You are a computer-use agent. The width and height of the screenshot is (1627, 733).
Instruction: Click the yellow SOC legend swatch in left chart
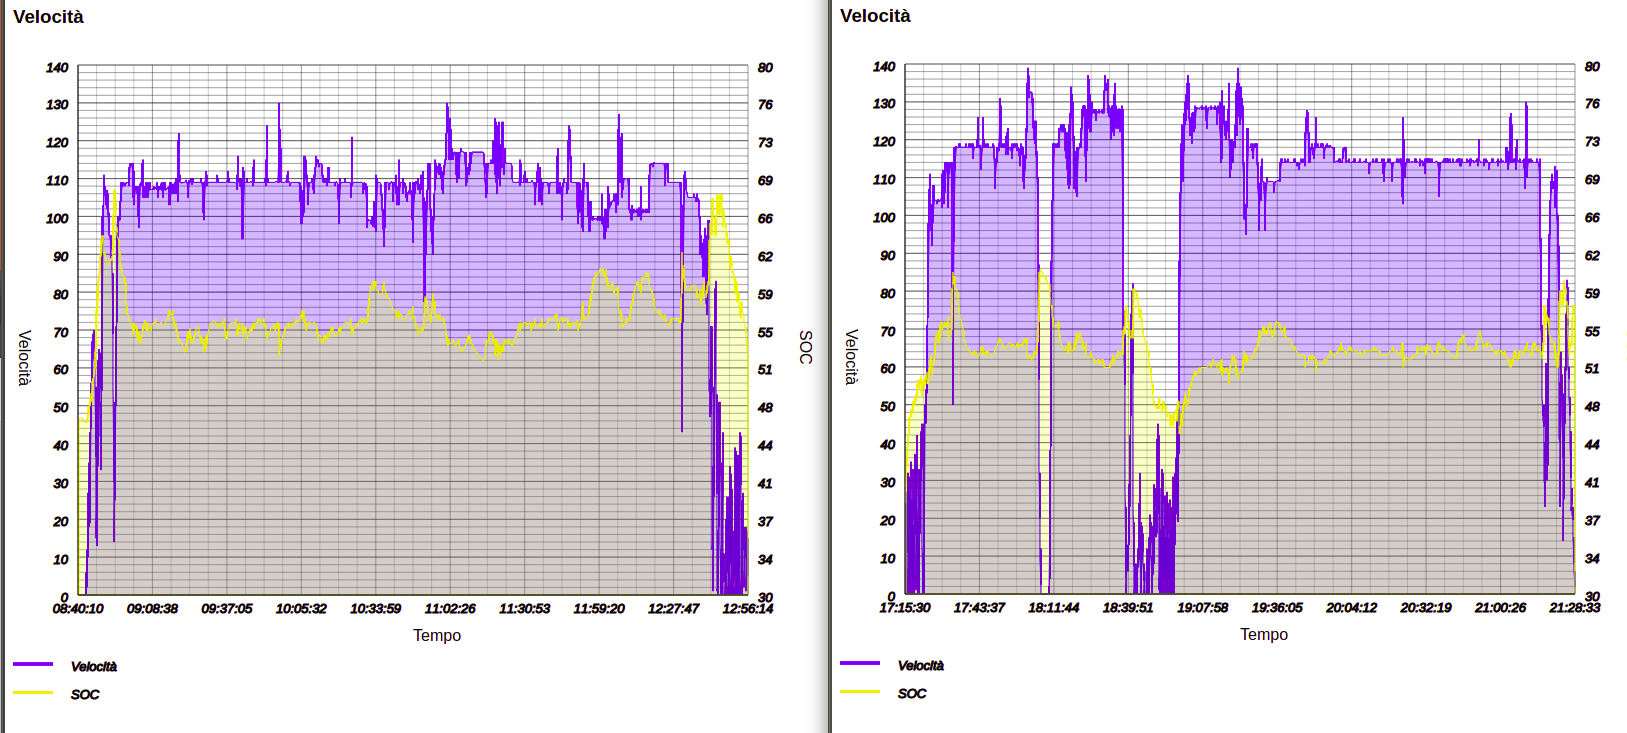point(33,692)
